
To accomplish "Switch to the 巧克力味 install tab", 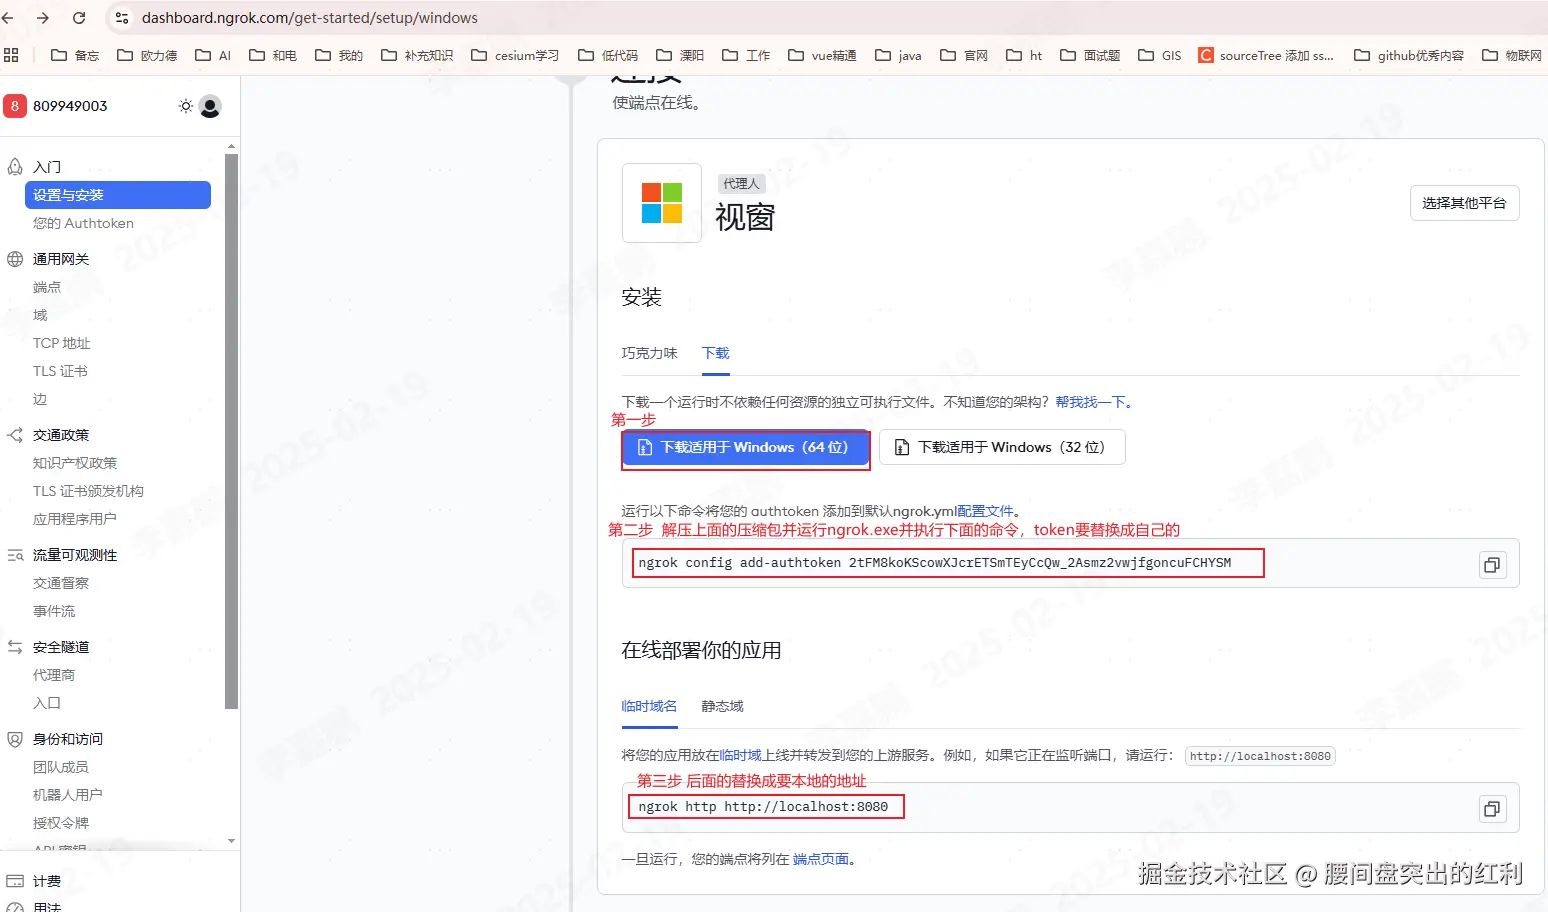I will pos(649,353).
